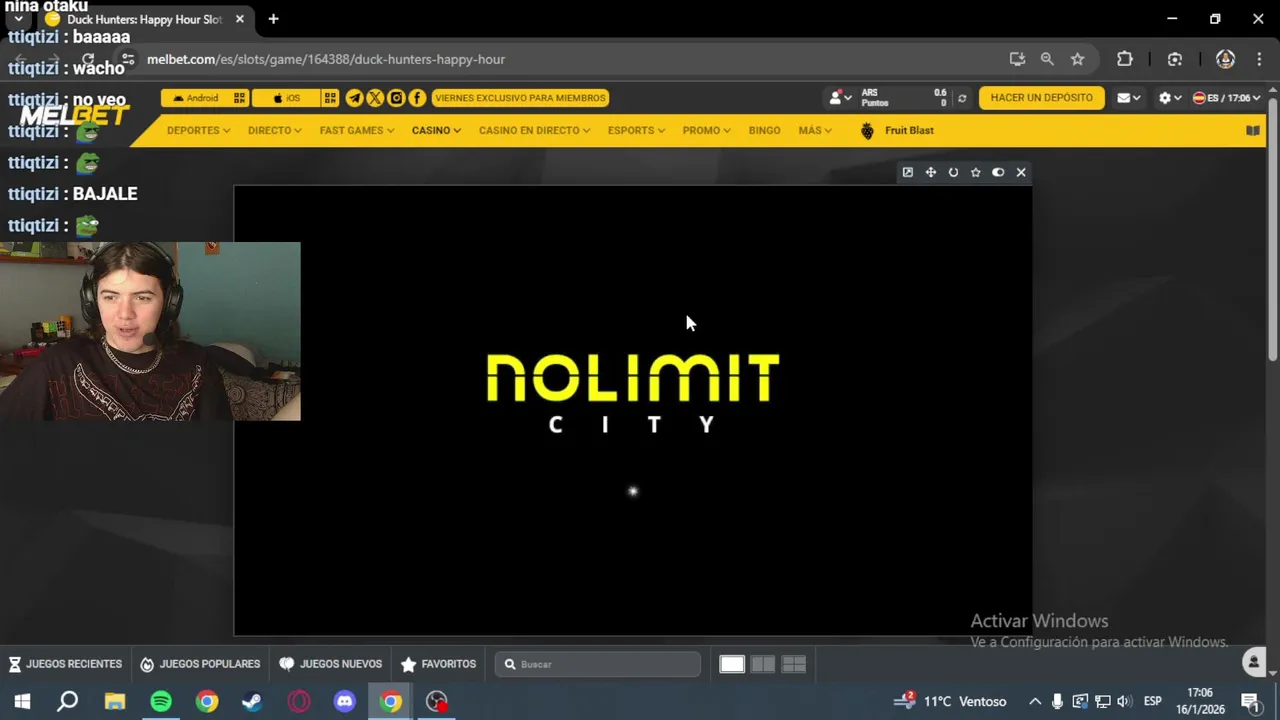Screen dimensions: 1280x720
Task: Open Opera GX from the taskbar
Action: pos(299,701)
